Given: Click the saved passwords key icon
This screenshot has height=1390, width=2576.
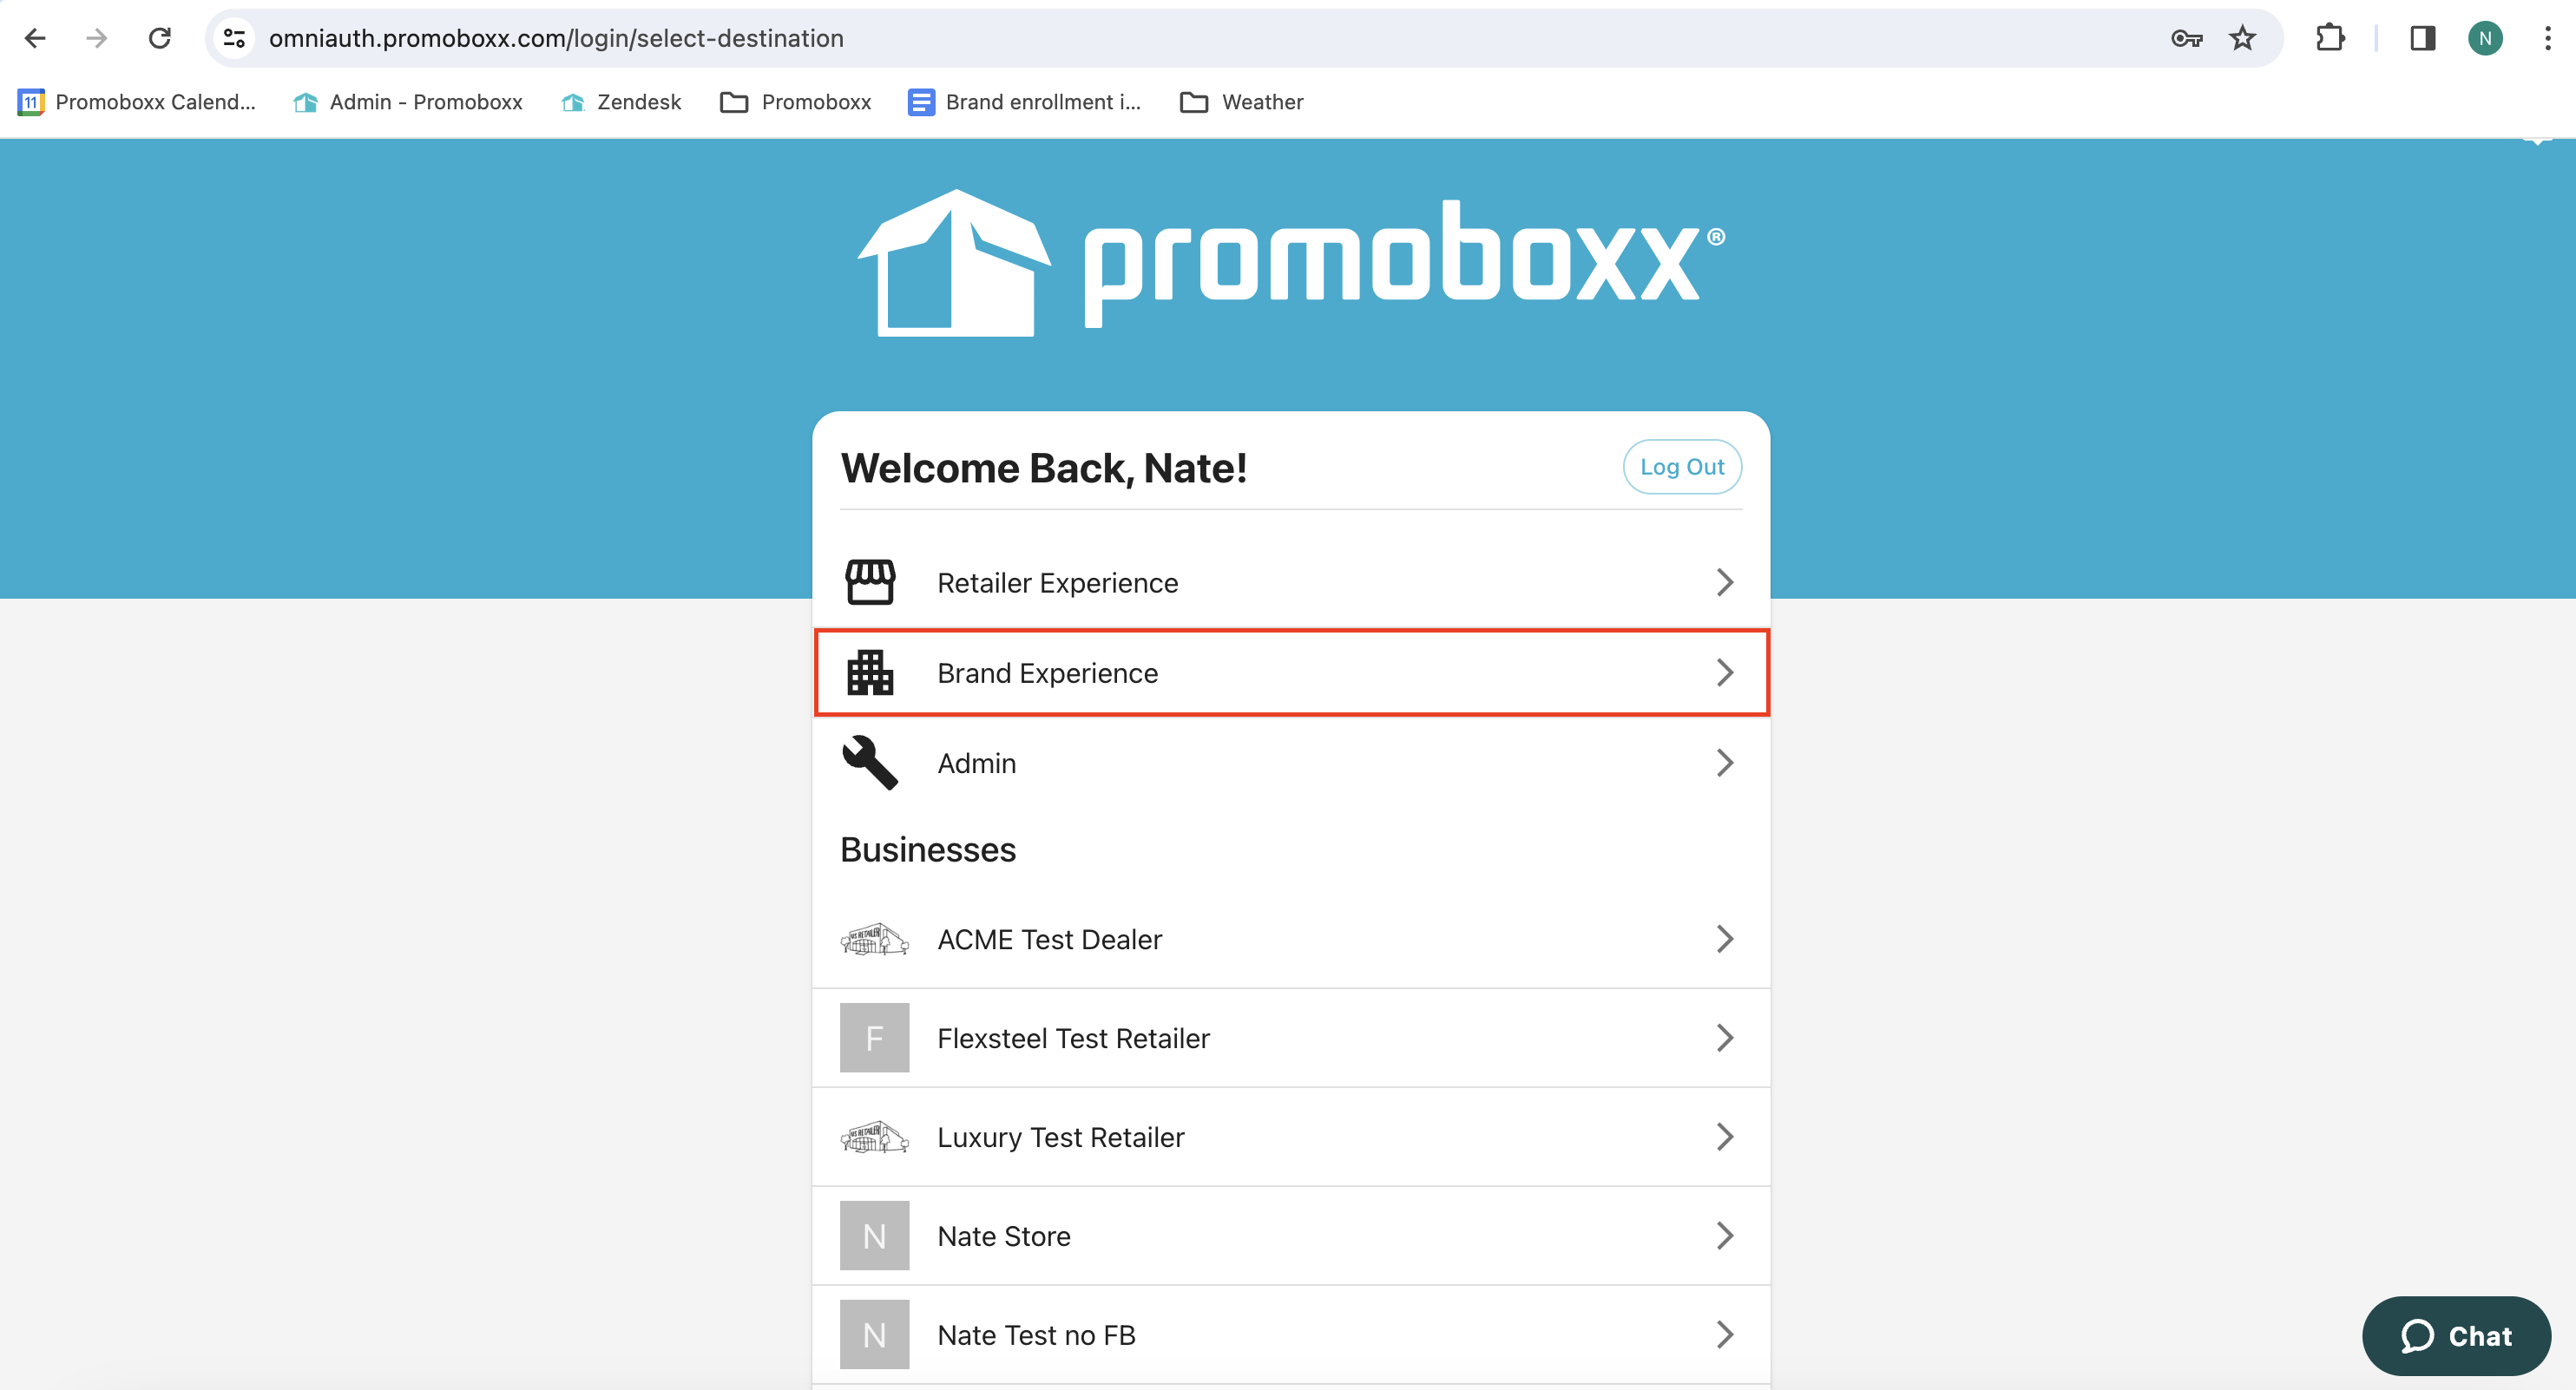Looking at the screenshot, I should [x=2186, y=39].
